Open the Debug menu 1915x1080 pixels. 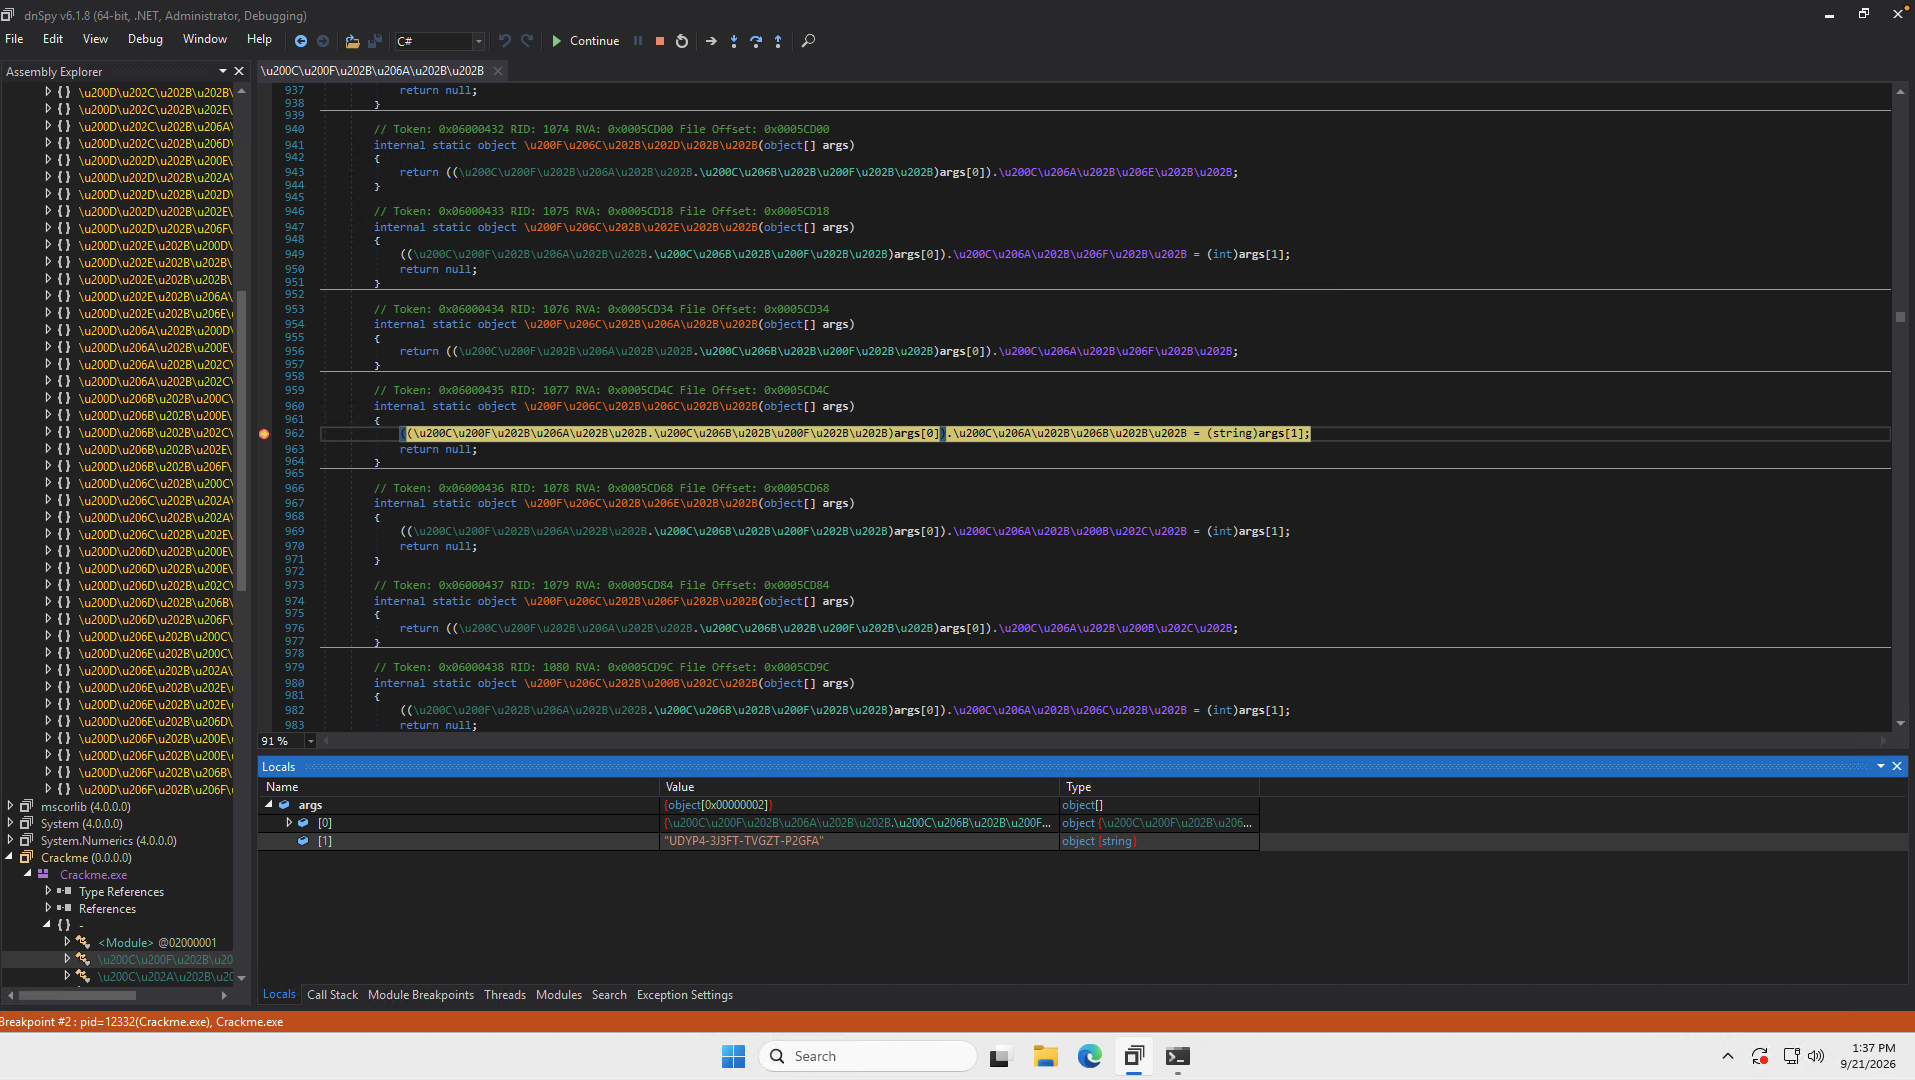[145, 39]
